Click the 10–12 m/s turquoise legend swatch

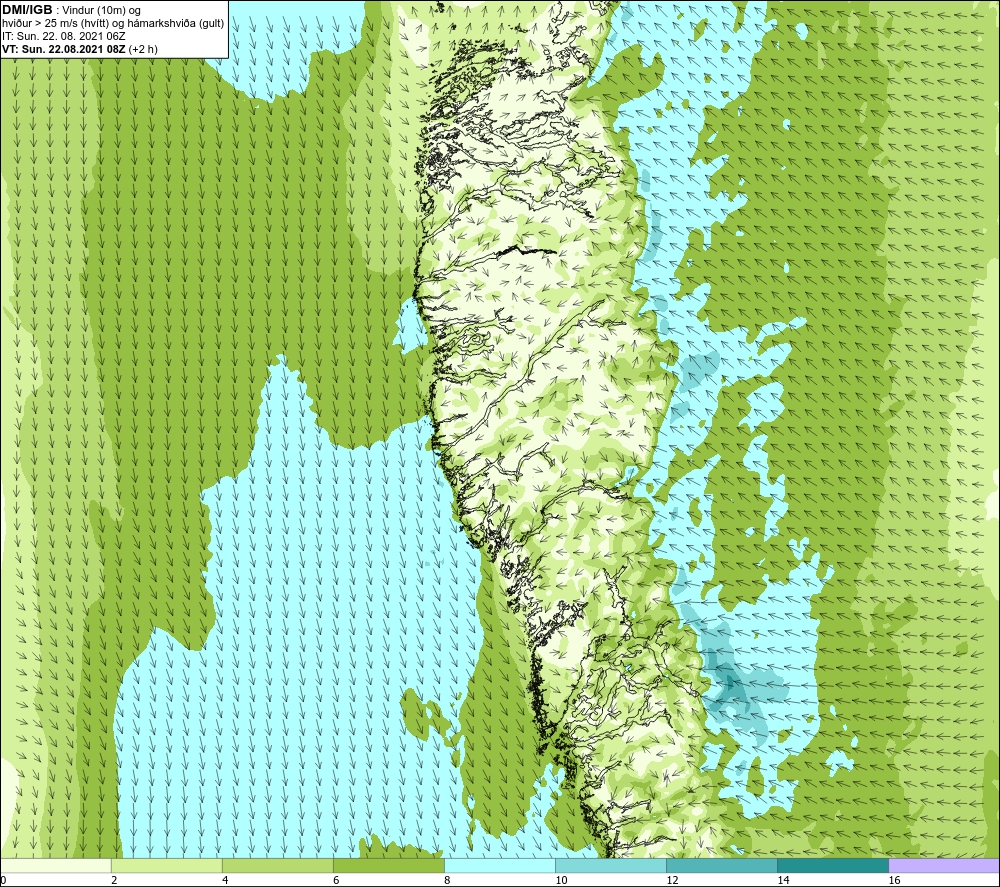611,865
